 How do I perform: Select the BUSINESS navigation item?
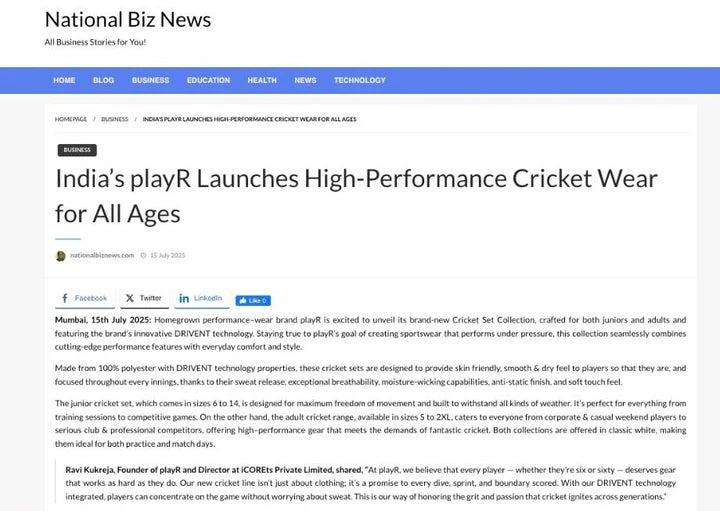(x=150, y=80)
